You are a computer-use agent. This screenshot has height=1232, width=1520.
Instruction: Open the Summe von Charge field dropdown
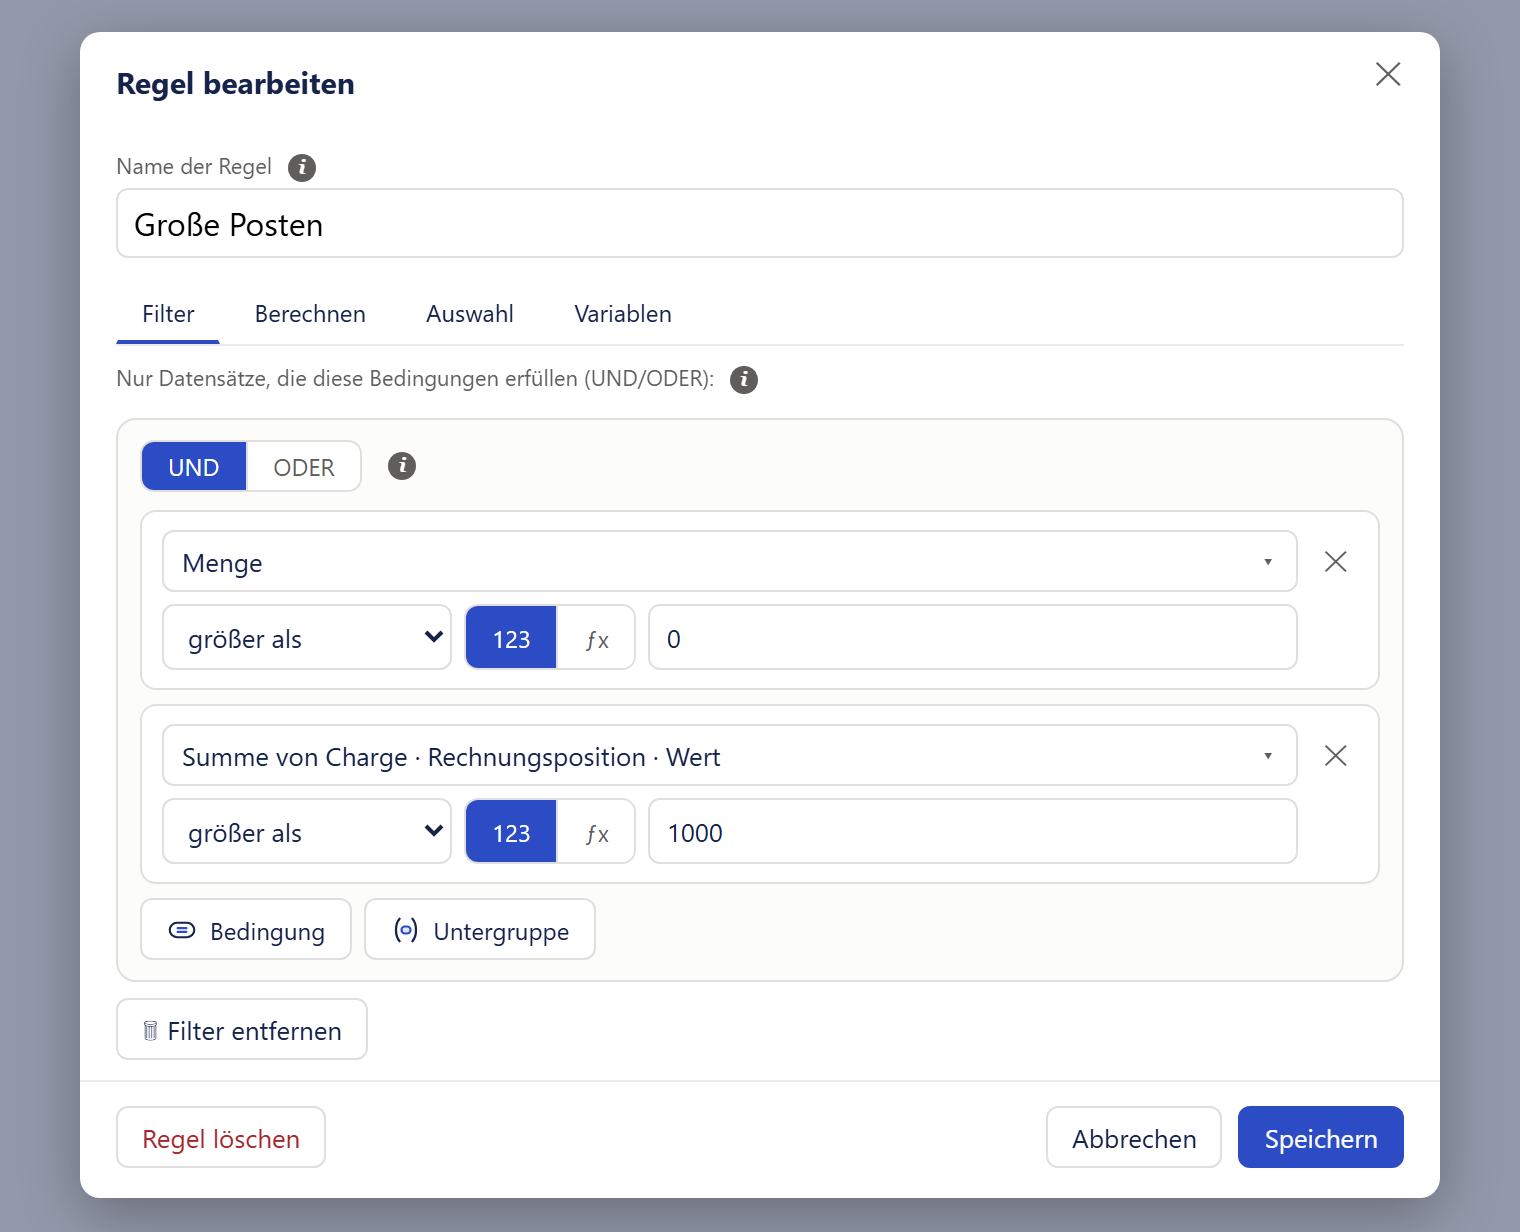pos(730,756)
